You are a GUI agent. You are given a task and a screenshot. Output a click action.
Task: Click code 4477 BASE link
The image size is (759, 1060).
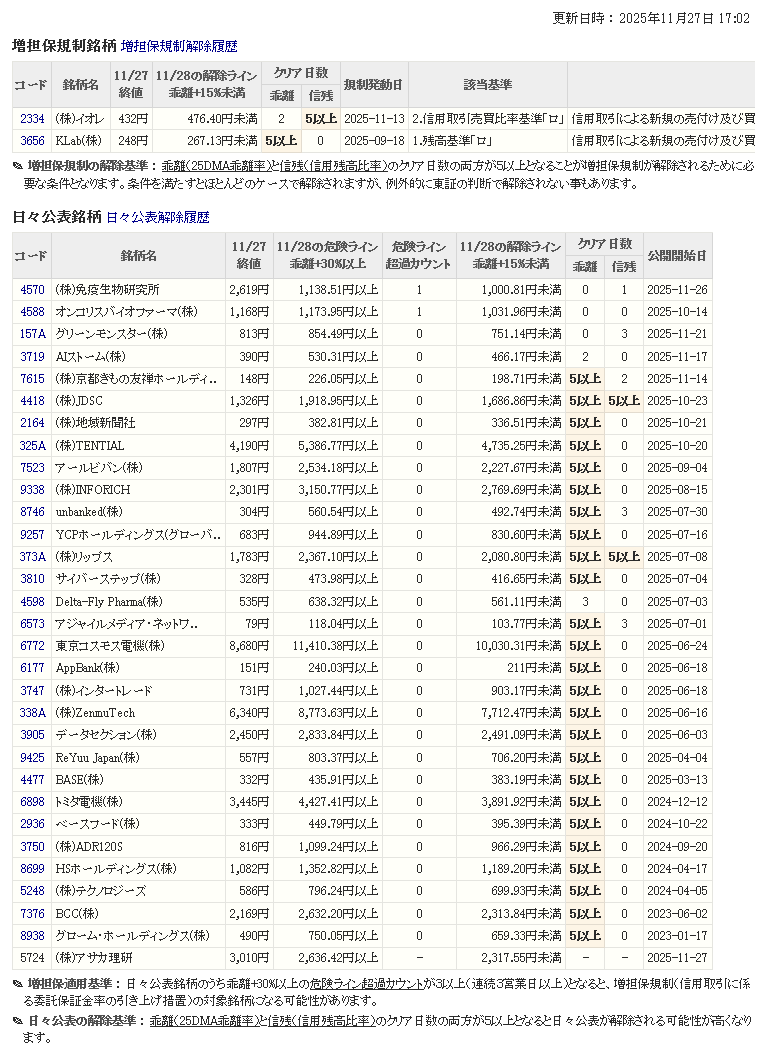coord(32,779)
